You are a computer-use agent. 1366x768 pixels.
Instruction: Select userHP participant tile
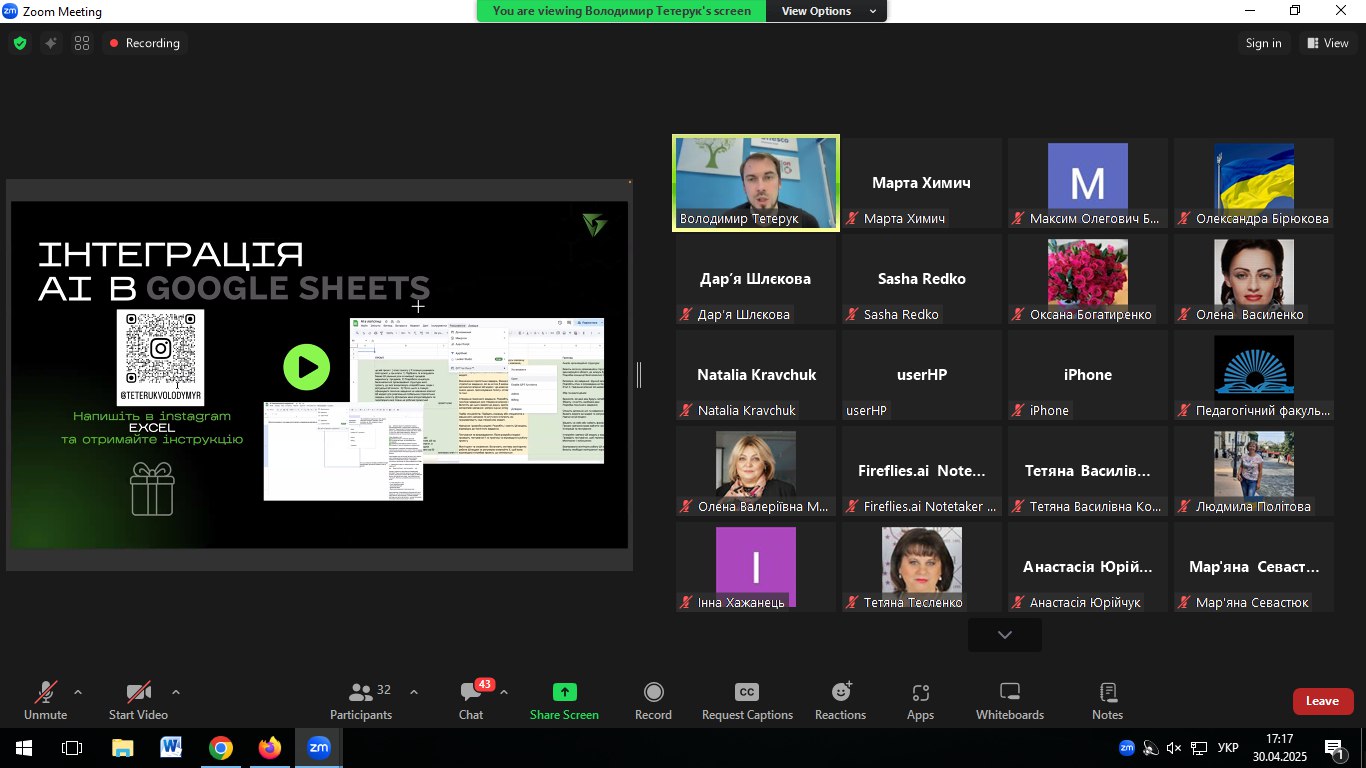coord(921,376)
